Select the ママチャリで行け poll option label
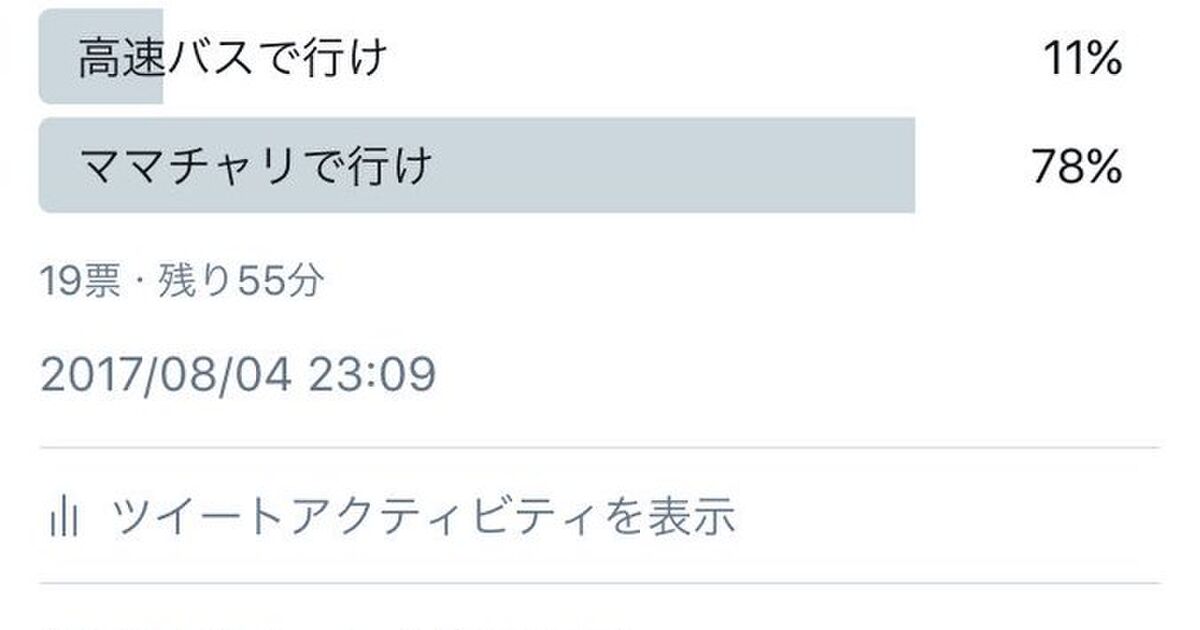1200x630 pixels. pyautogui.click(x=255, y=165)
